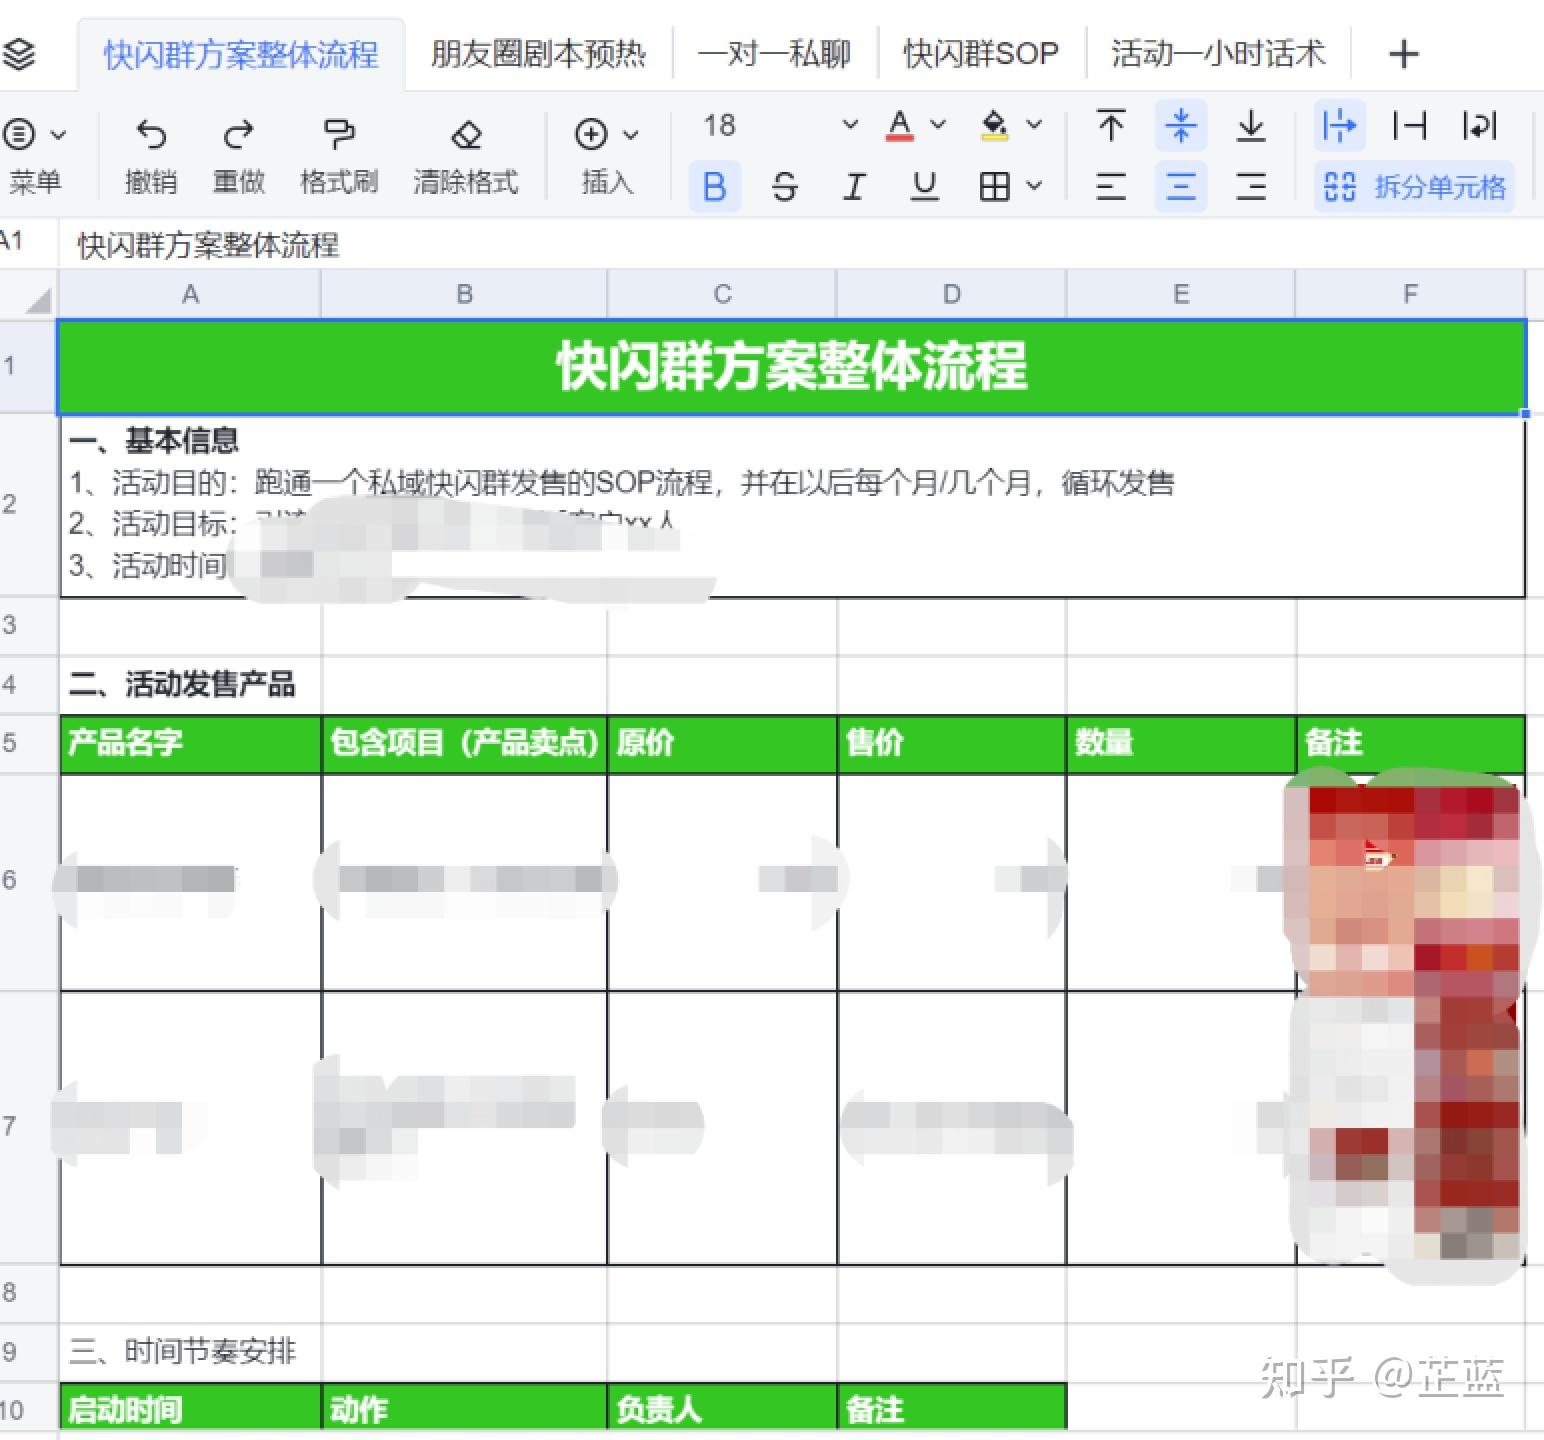Select the 一、基本信息 merged cell
The height and width of the screenshot is (1440, 1544).
[792, 505]
